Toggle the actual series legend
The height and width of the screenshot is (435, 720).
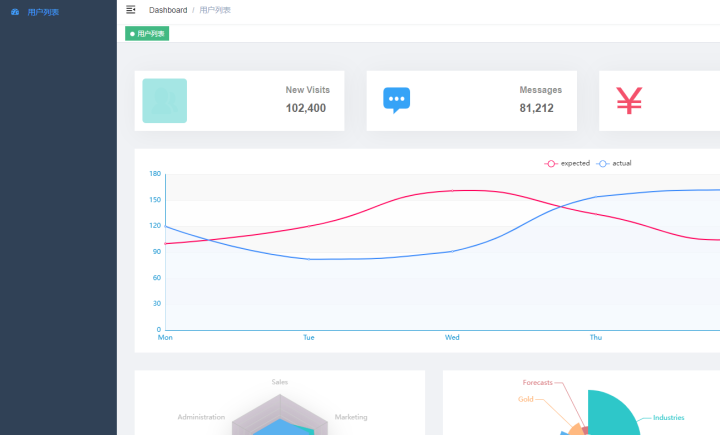click(x=614, y=164)
